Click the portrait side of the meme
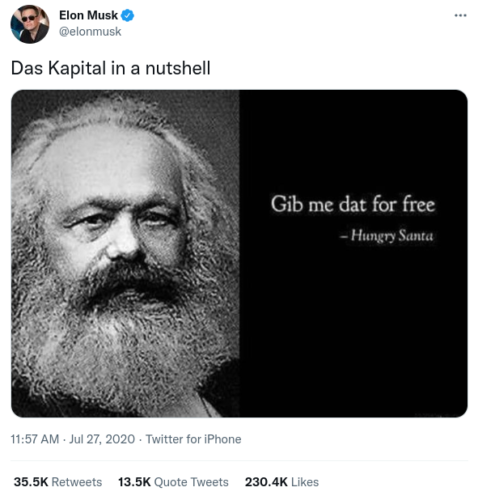This screenshot has width=478, height=500. point(125,253)
